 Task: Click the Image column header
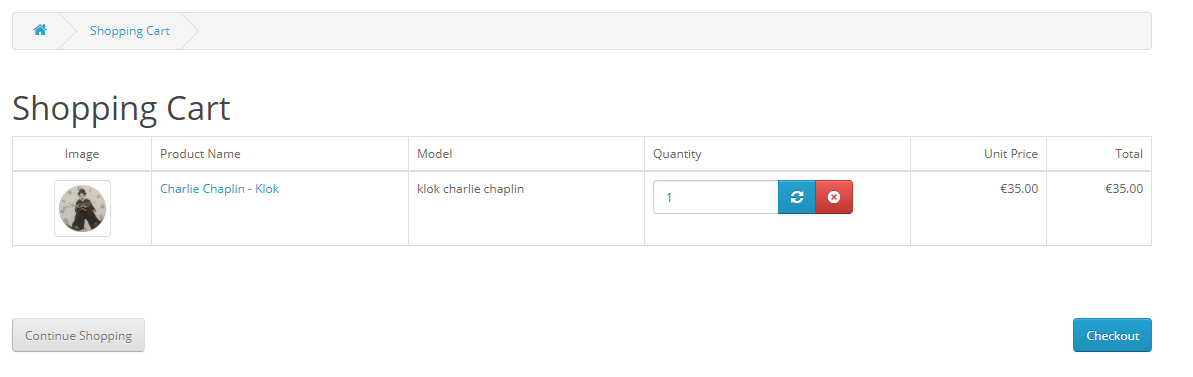(x=82, y=154)
